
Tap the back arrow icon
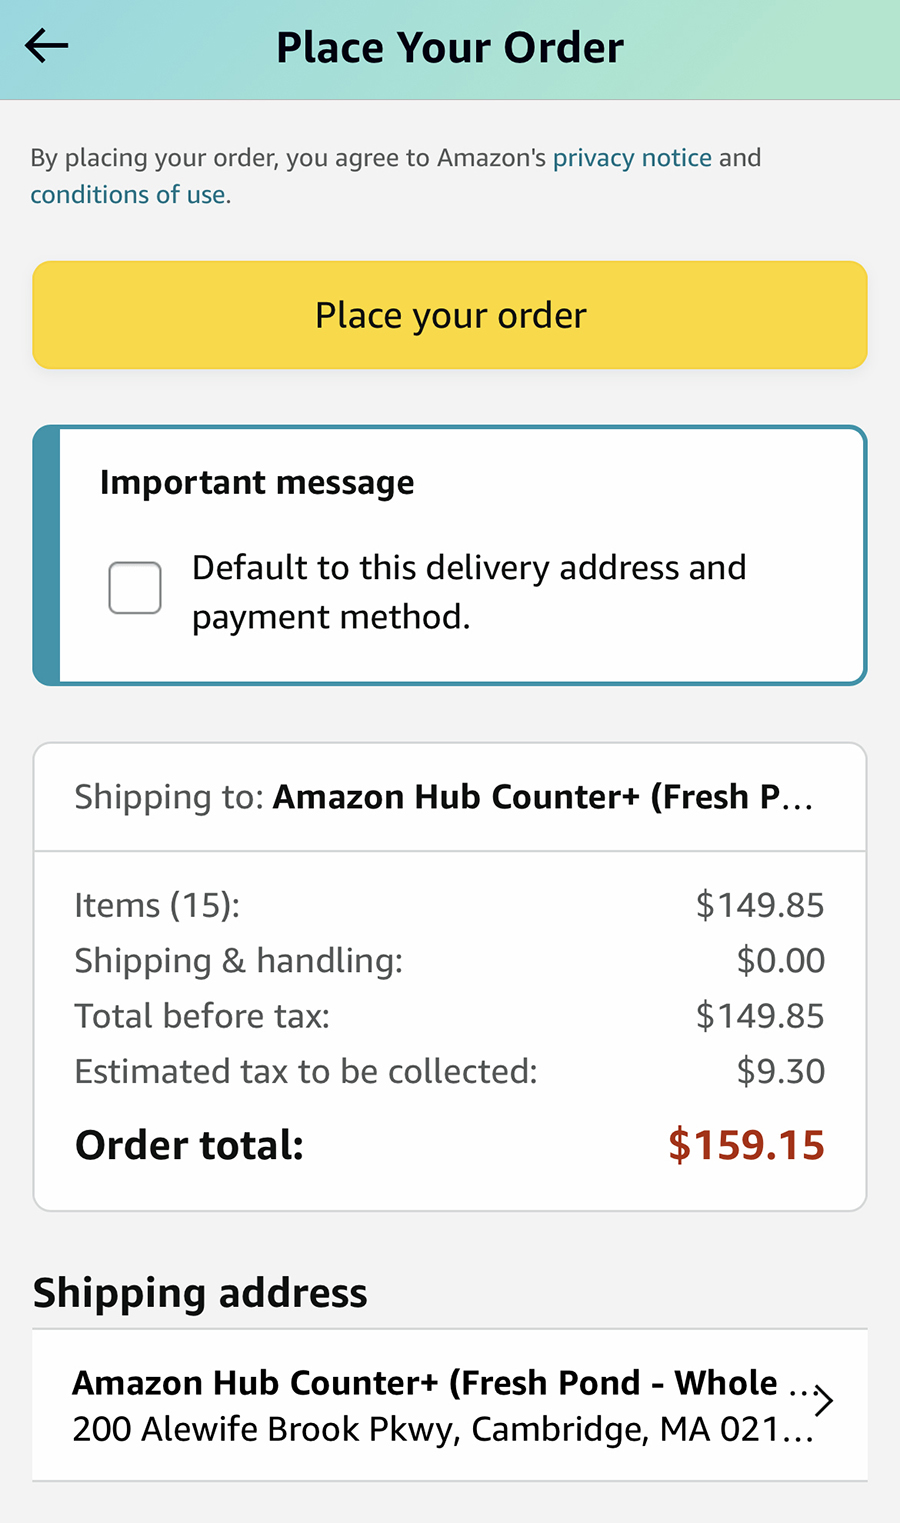(x=46, y=46)
